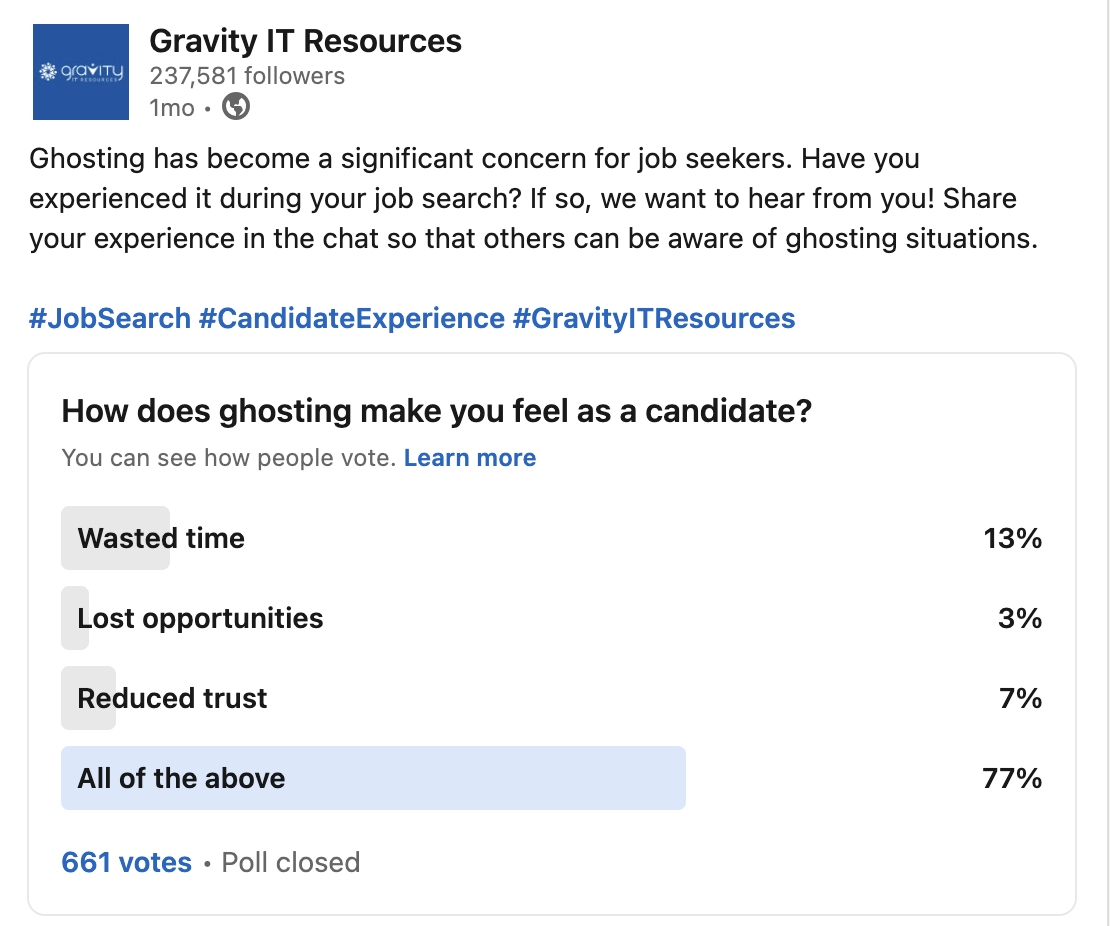This screenshot has width=1110, height=926.
Task: Select the Reduced trust poll option
Action: 551,698
